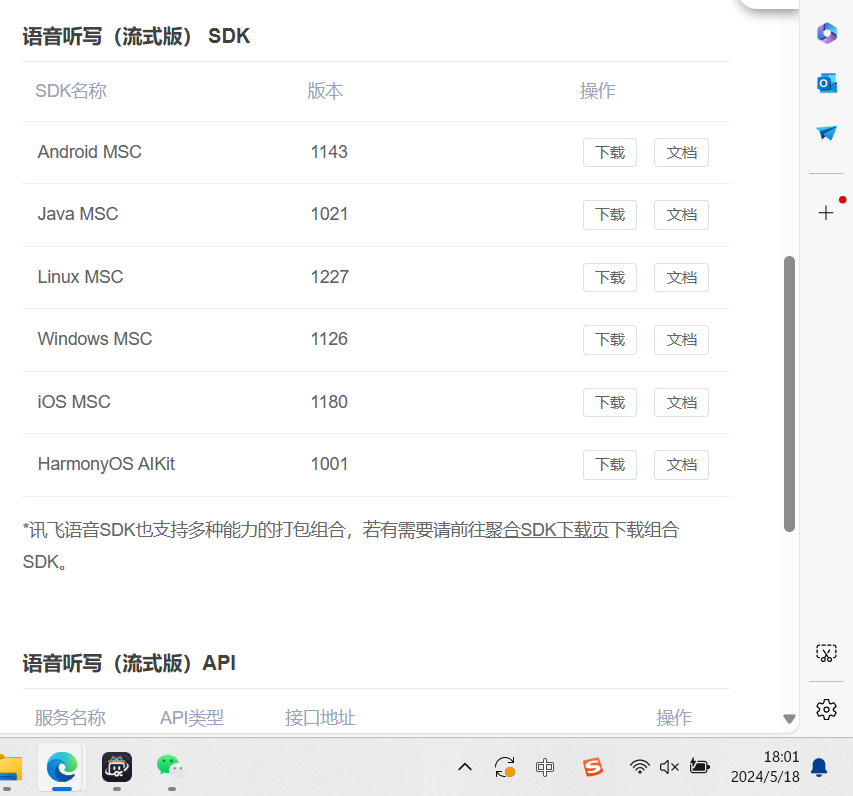The width and height of the screenshot is (853, 796).
Task: Click the 语音听写（流式版）API heading
Action: click(129, 663)
